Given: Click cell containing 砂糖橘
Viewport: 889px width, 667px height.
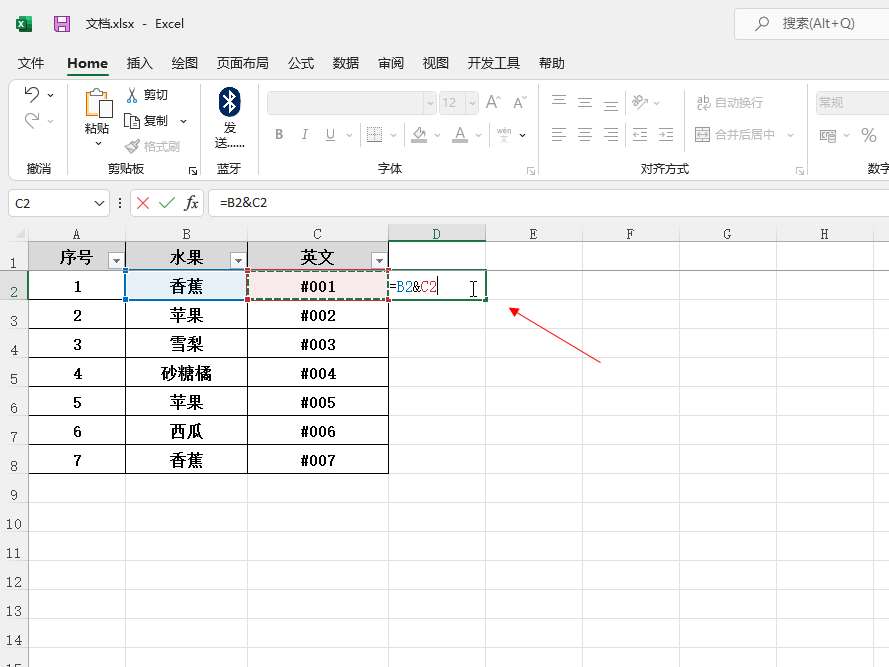Looking at the screenshot, I should [x=187, y=373].
